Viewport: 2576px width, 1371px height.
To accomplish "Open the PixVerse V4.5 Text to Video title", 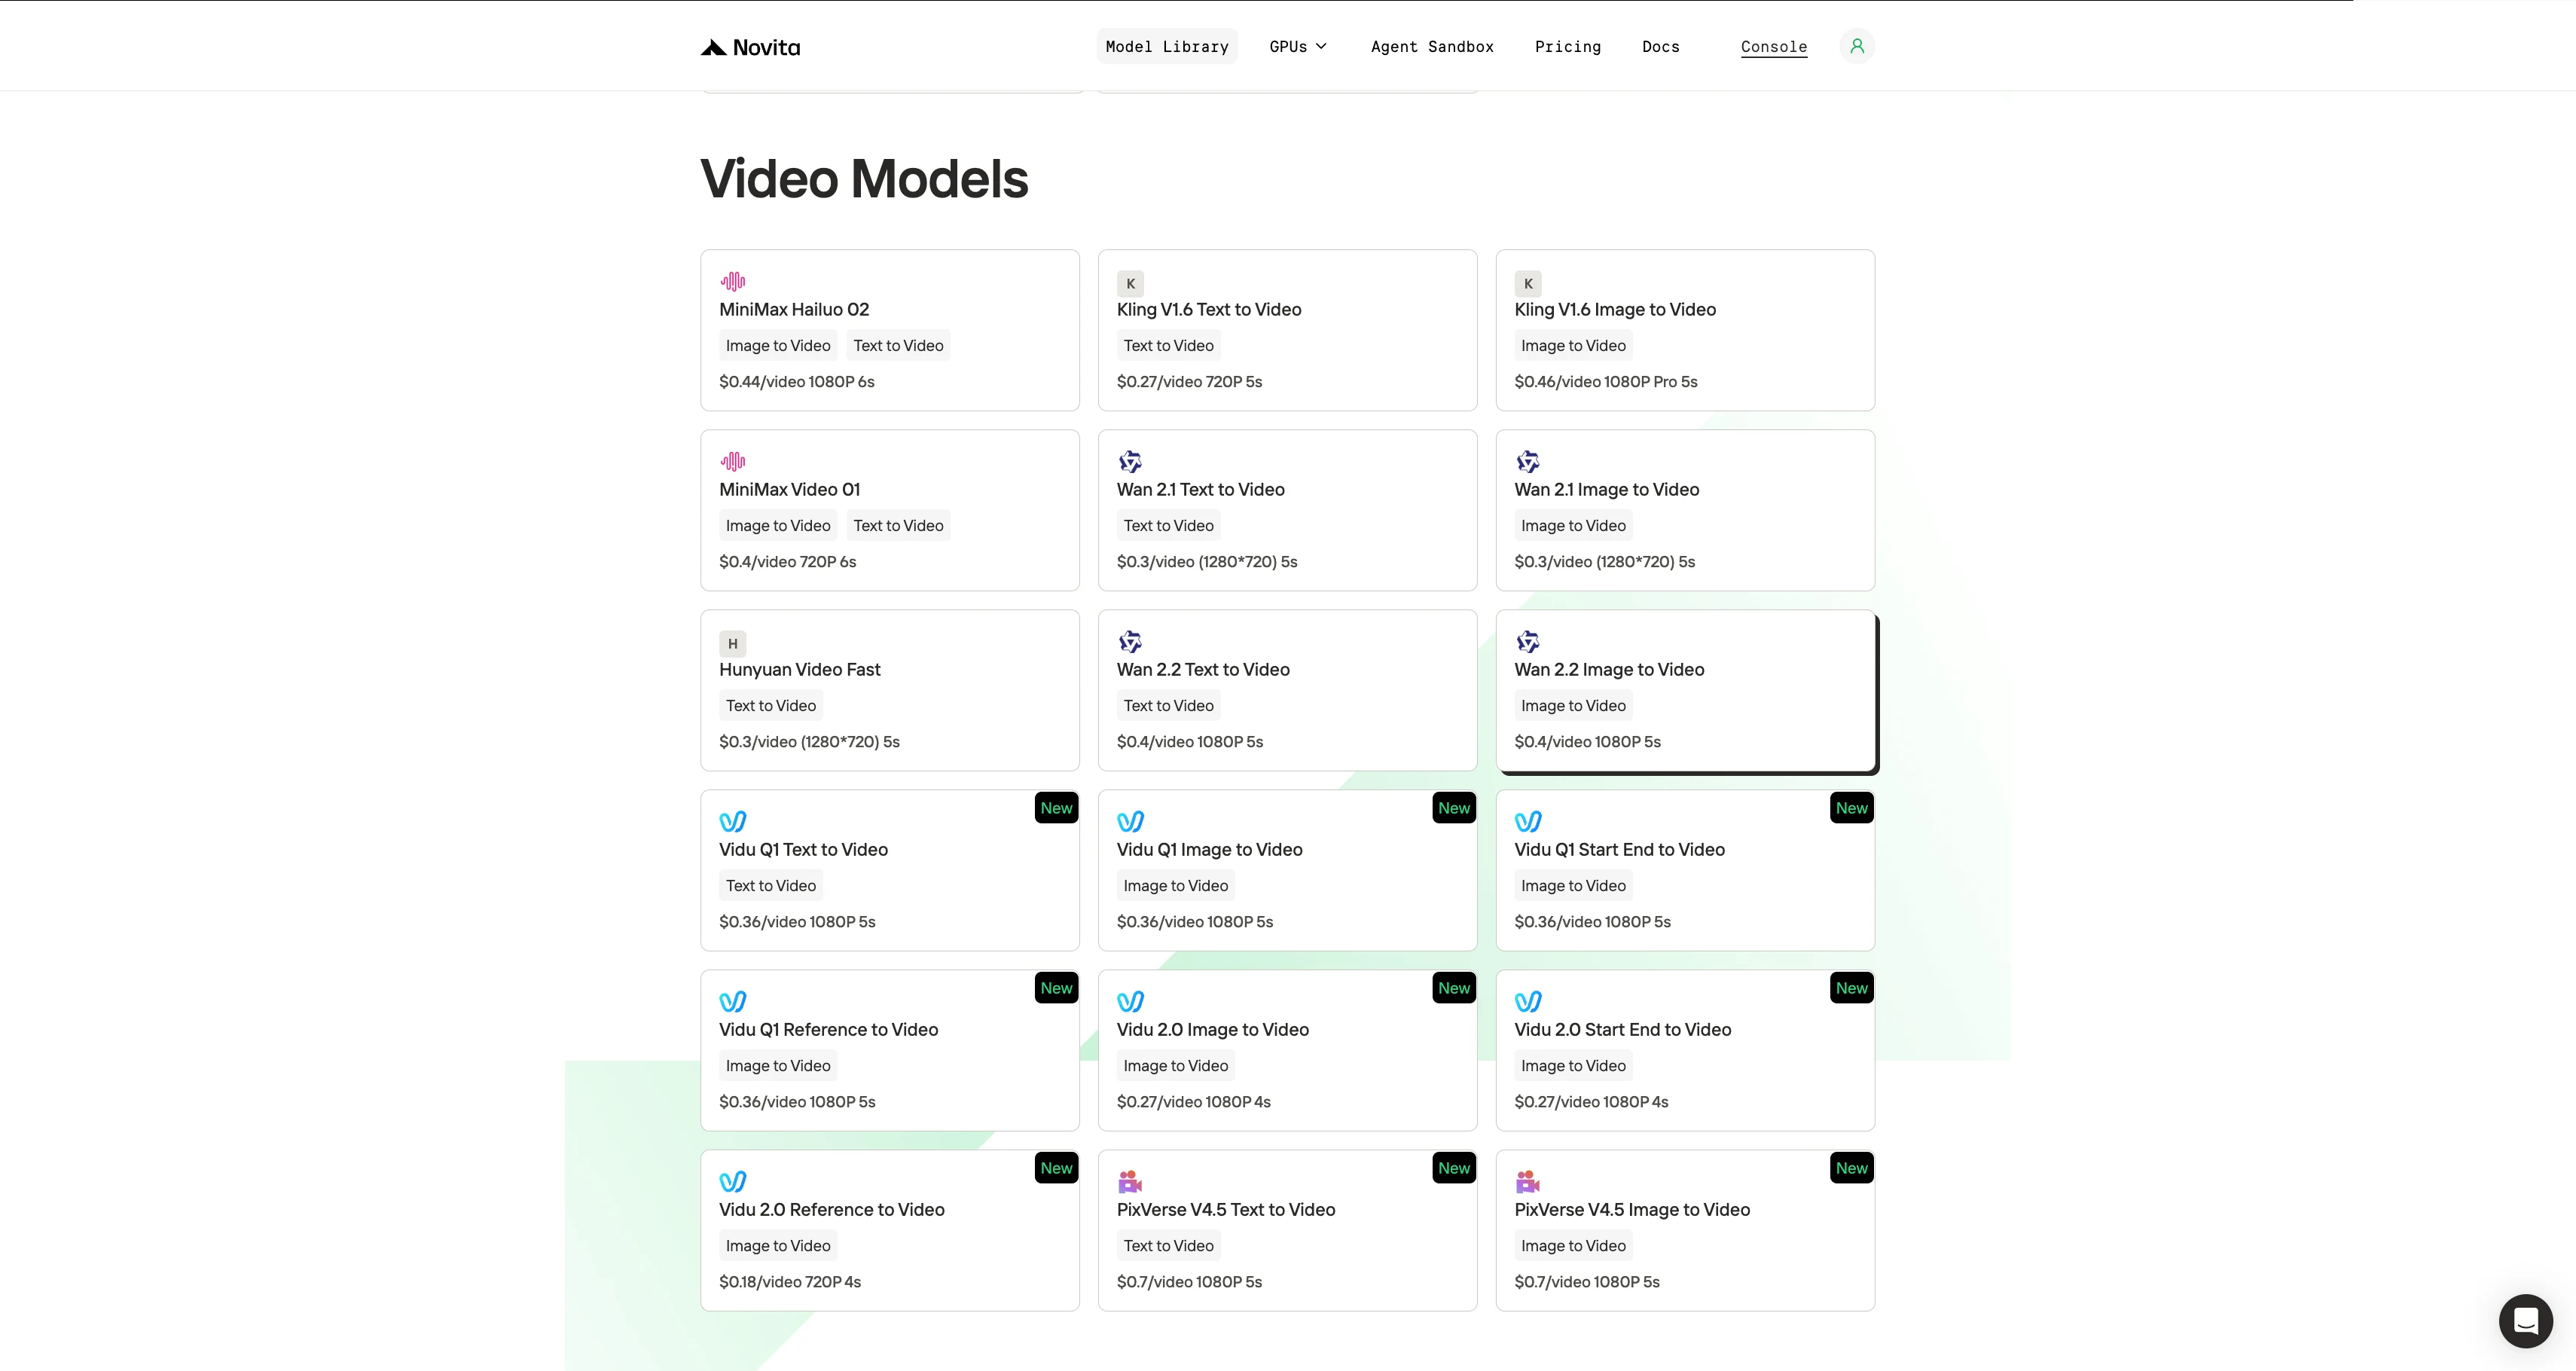I will pos(1226,1210).
